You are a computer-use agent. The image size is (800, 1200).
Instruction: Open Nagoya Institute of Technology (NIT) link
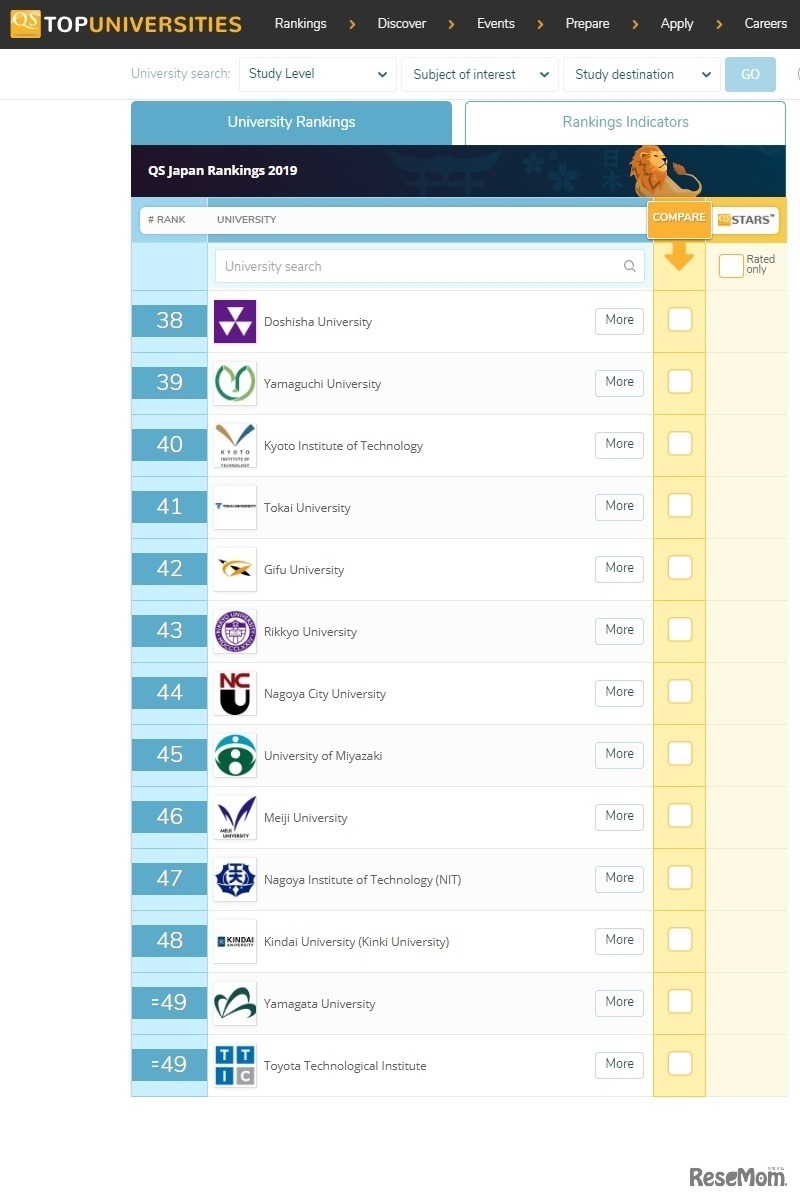tap(362, 880)
